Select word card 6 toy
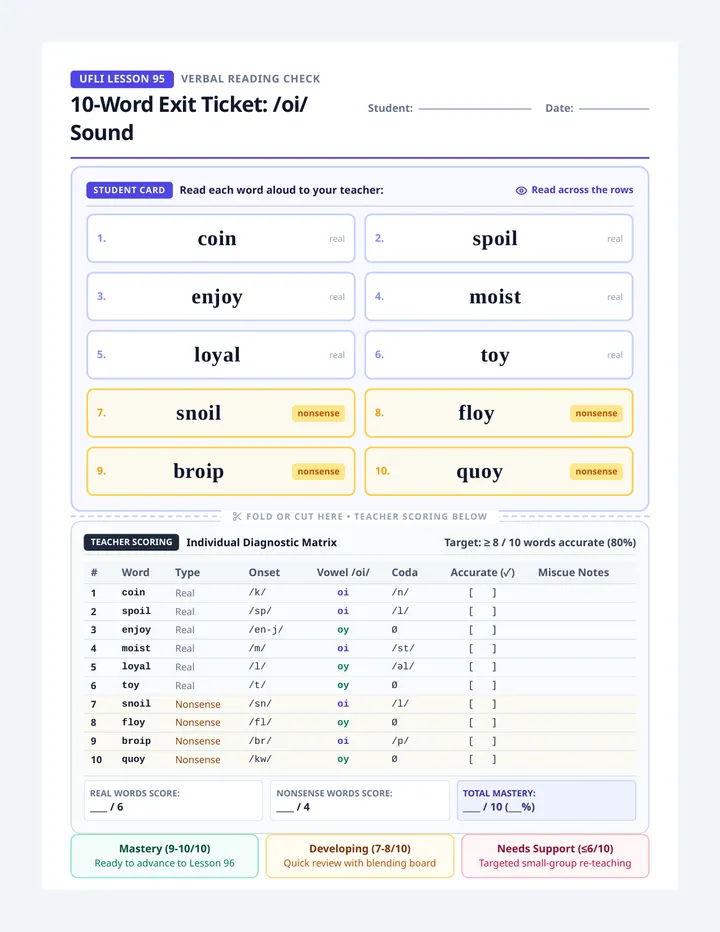 pyautogui.click(x=498, y=355)
